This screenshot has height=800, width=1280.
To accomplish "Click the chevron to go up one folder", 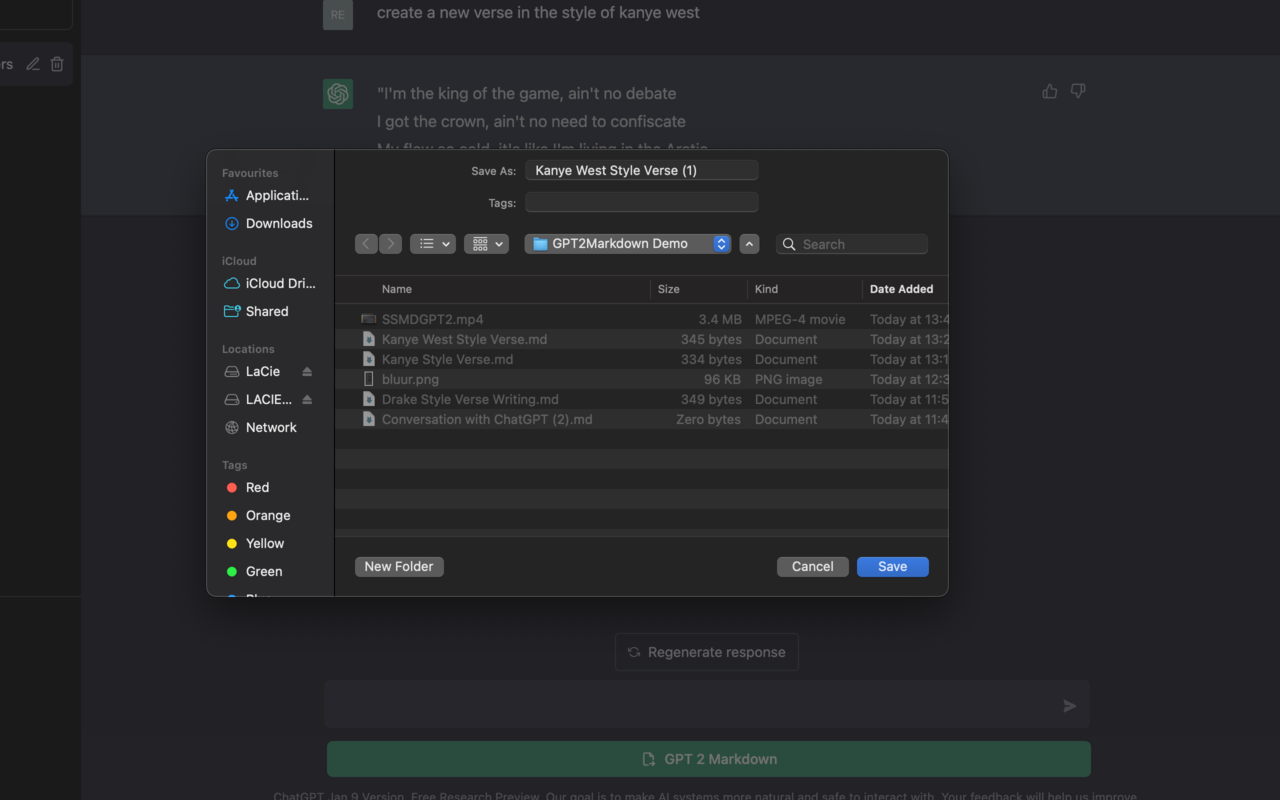I will tap(749, 243).
